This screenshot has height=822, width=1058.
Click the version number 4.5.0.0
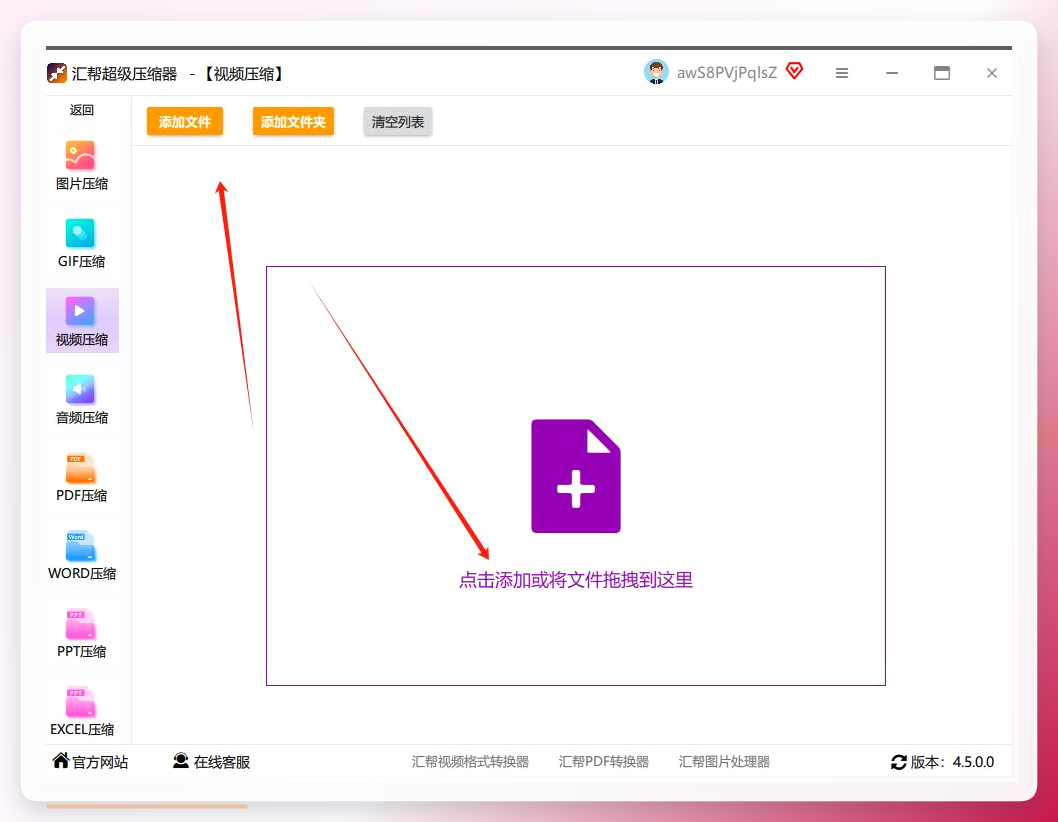click(973, 762)
